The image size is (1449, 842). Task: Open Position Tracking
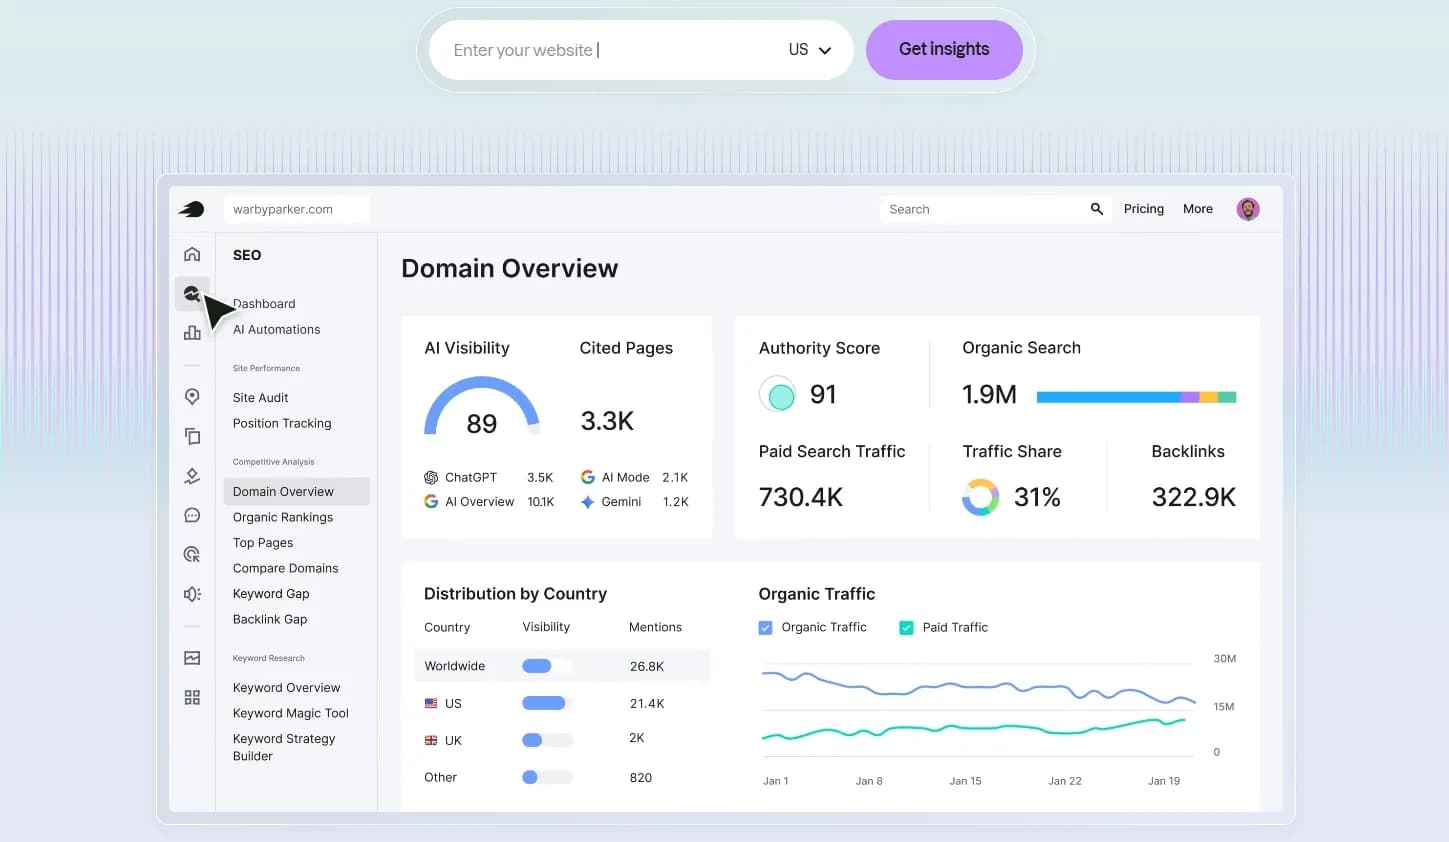click(x=282, y=424)
